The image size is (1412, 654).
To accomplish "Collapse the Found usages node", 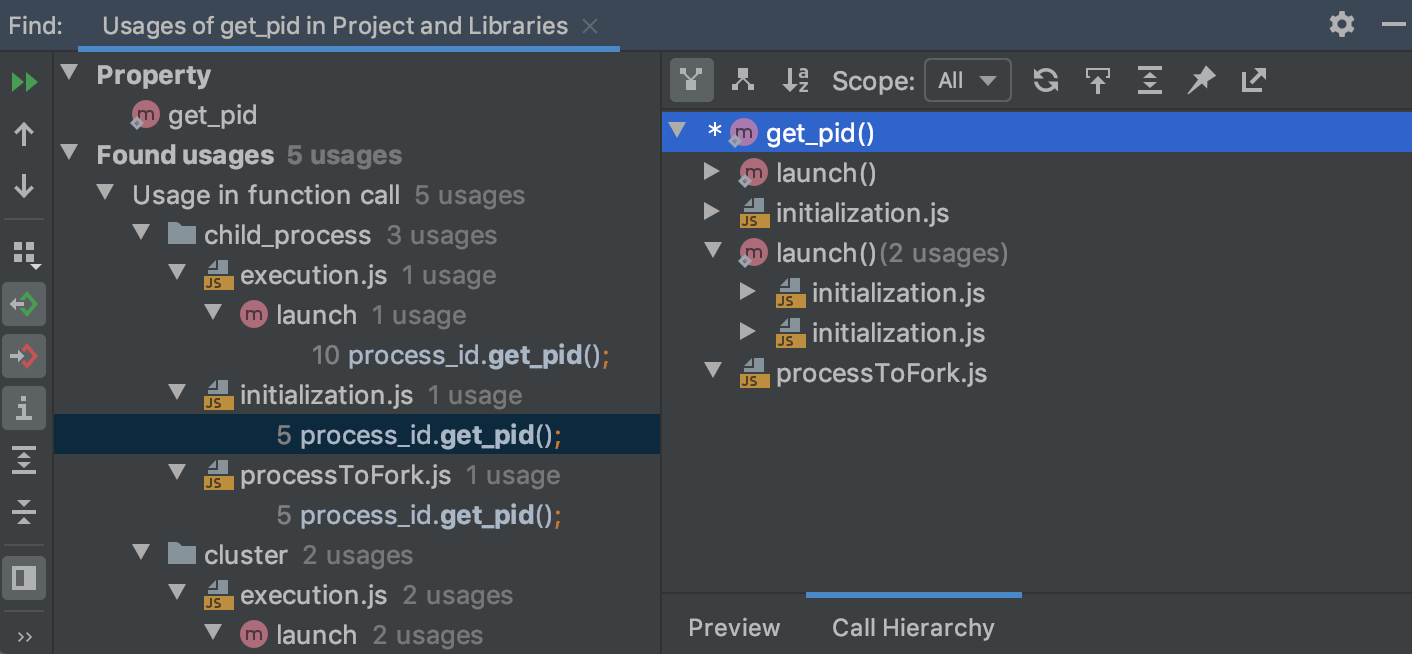I will 69,153.
